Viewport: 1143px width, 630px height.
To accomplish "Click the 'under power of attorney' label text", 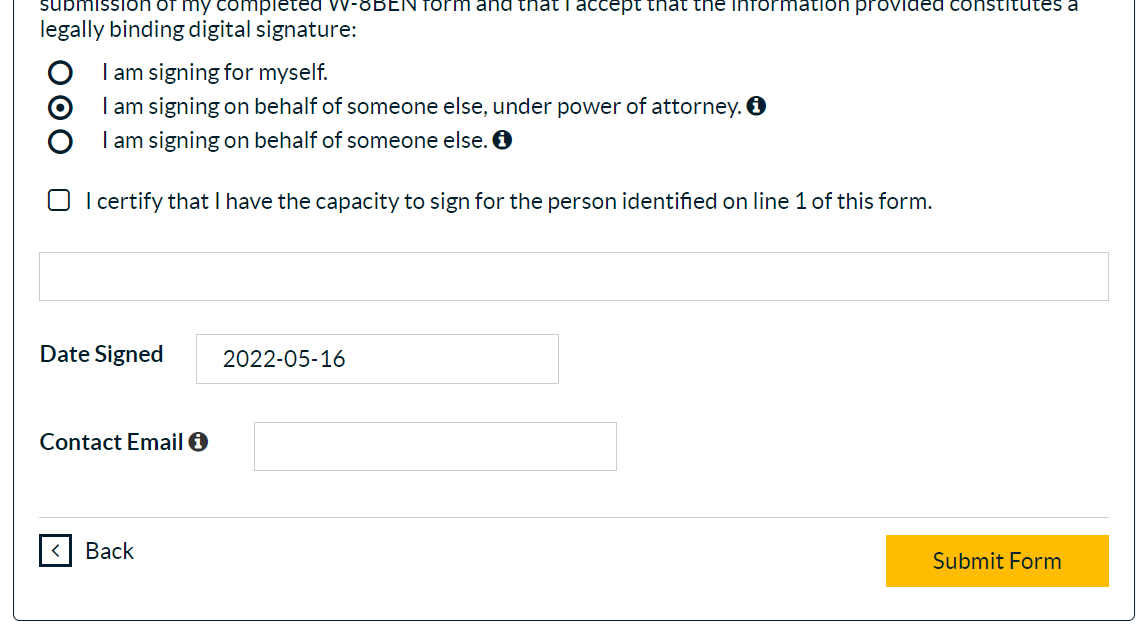I will click(421, 107).
